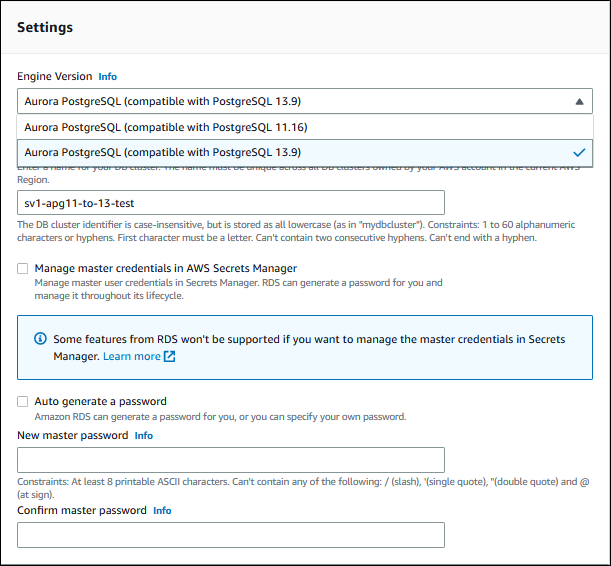Collapse the Engine Version combo box
The height and width of the screenshot is (566, 611).
pyautogui.click(x=300, y=101)
